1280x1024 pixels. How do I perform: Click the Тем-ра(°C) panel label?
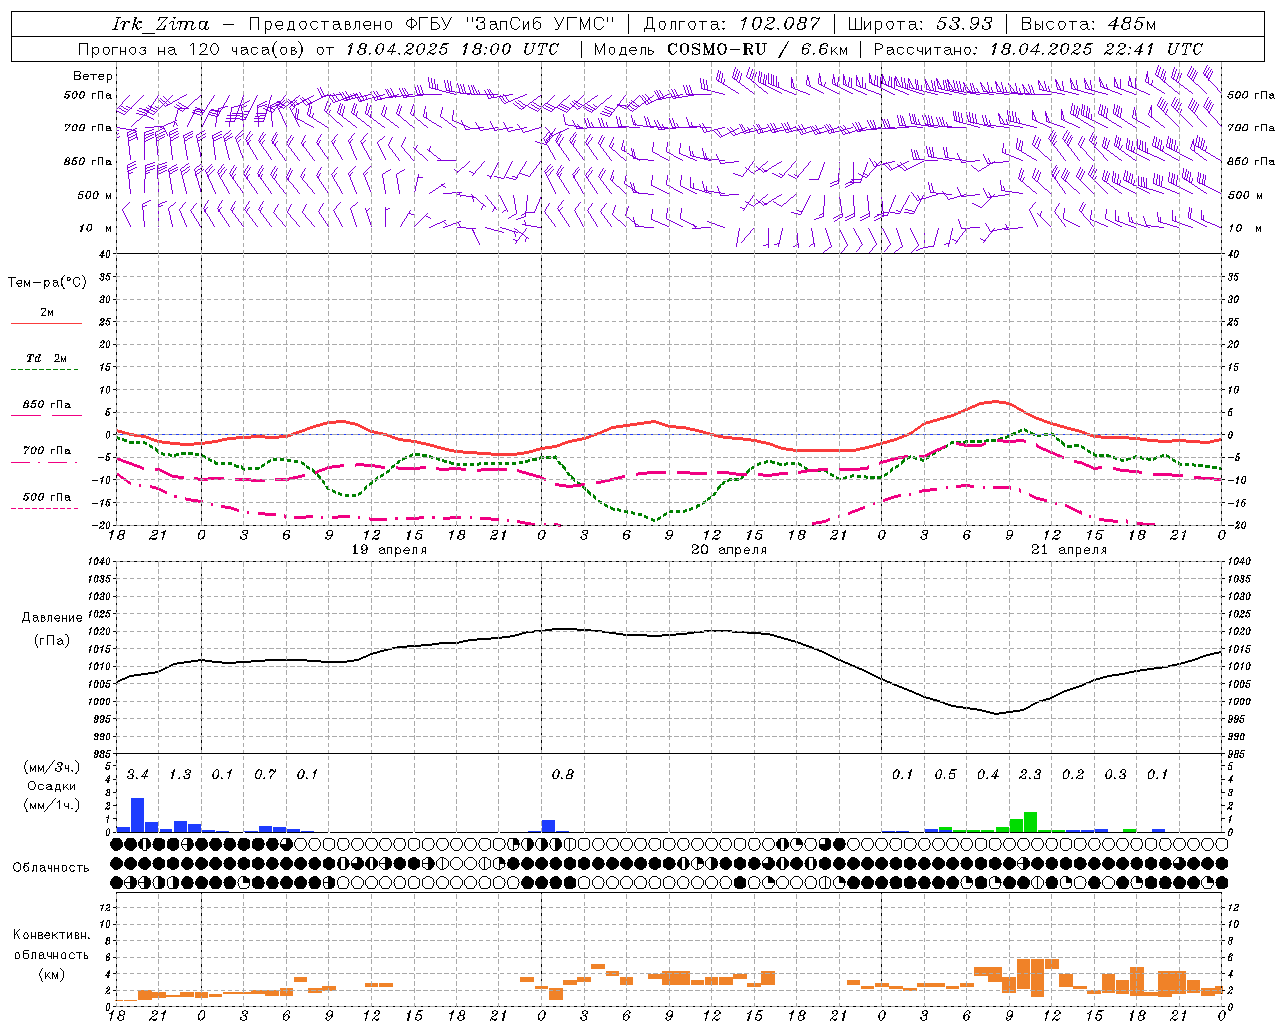point(47,283)
